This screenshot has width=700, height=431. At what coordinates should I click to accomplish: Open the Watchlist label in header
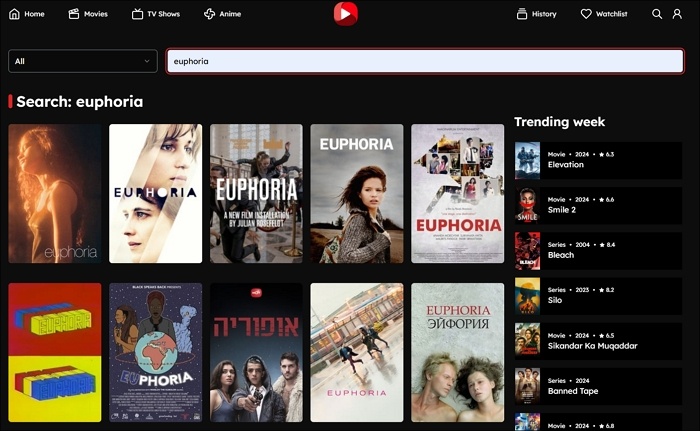pos(612,14)
